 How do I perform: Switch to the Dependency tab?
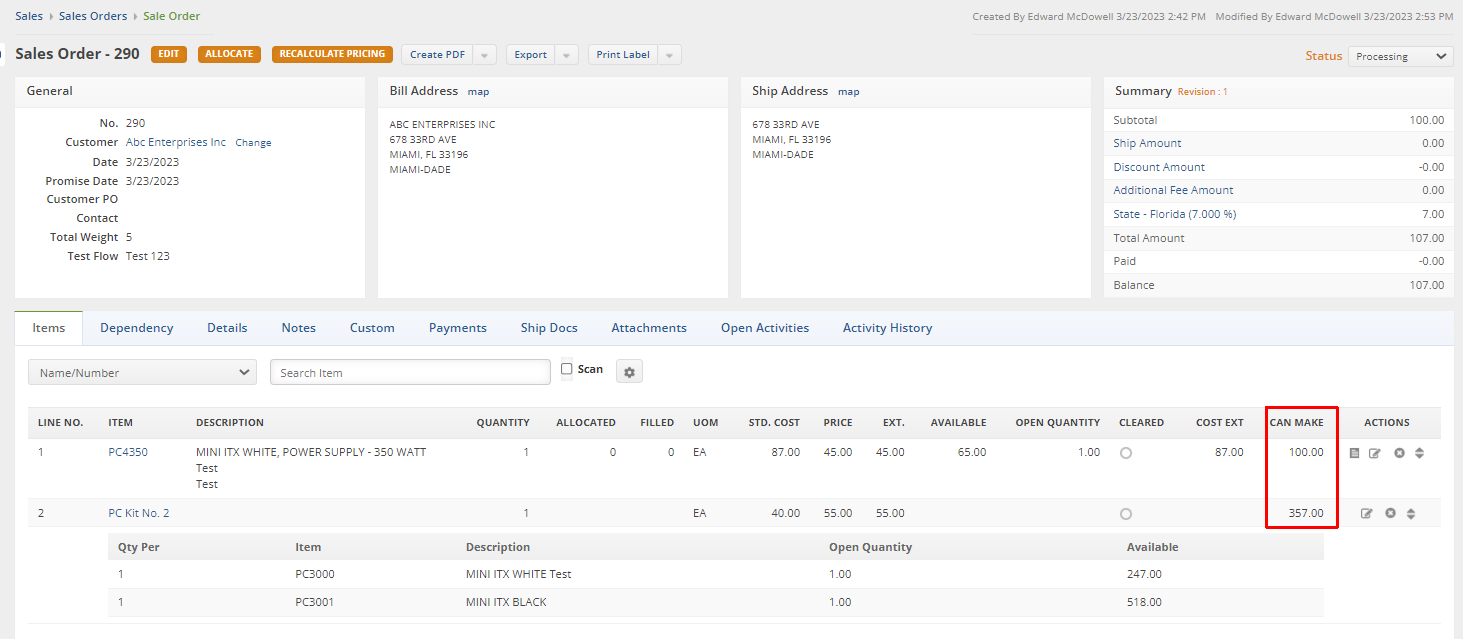pyautogui.click(x=137, y=328)
